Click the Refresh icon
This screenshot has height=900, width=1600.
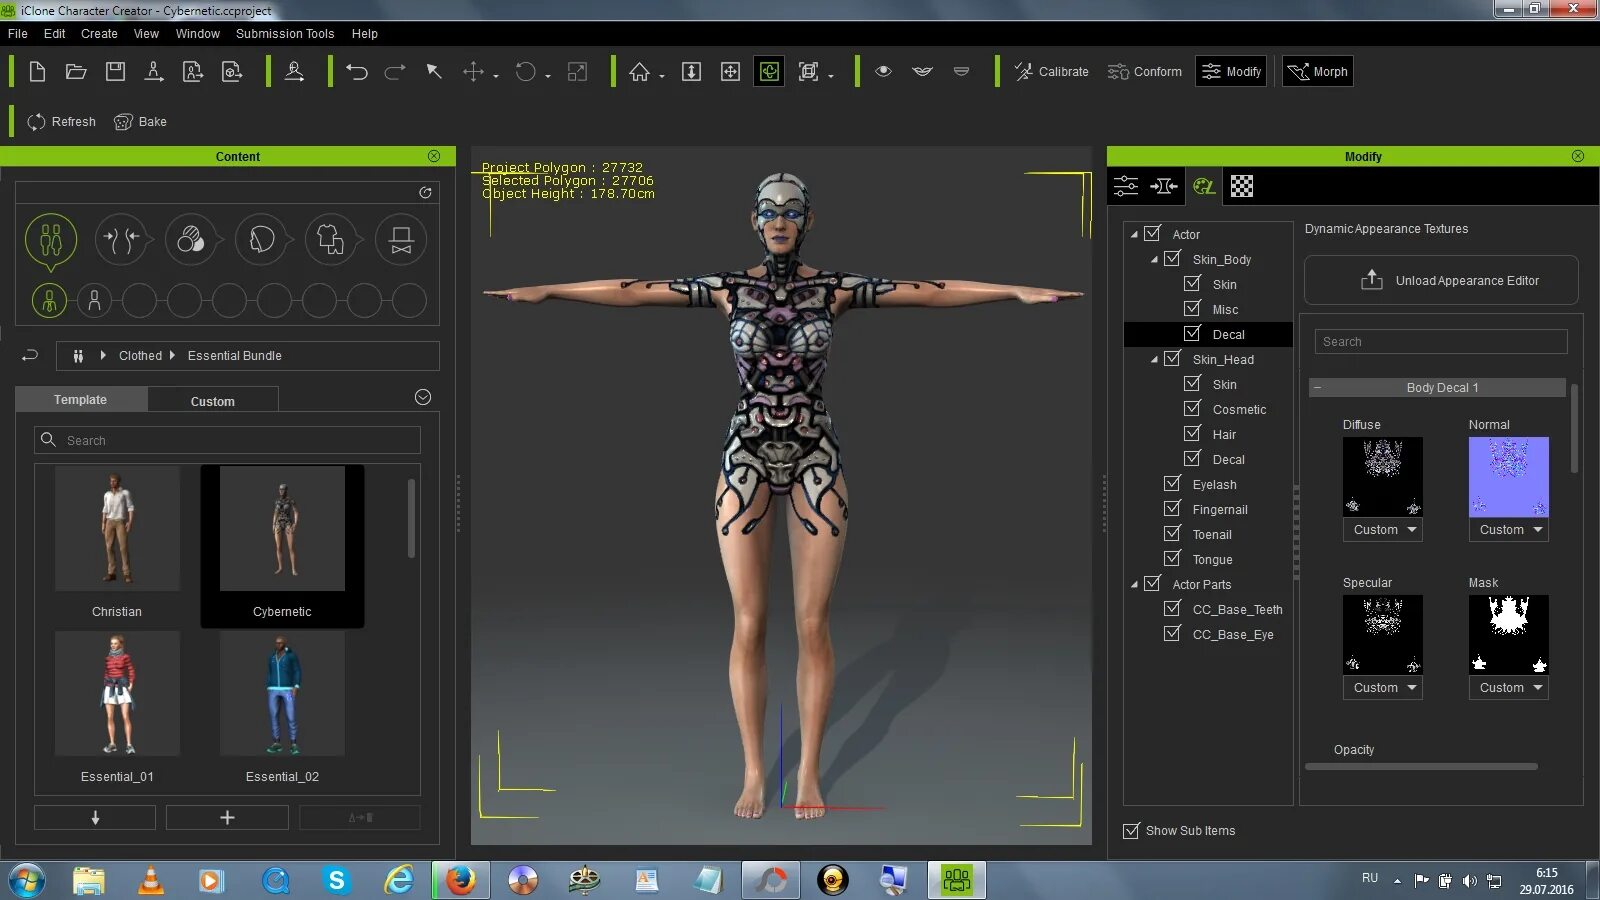pyautogui.click(x=37, y=122)
